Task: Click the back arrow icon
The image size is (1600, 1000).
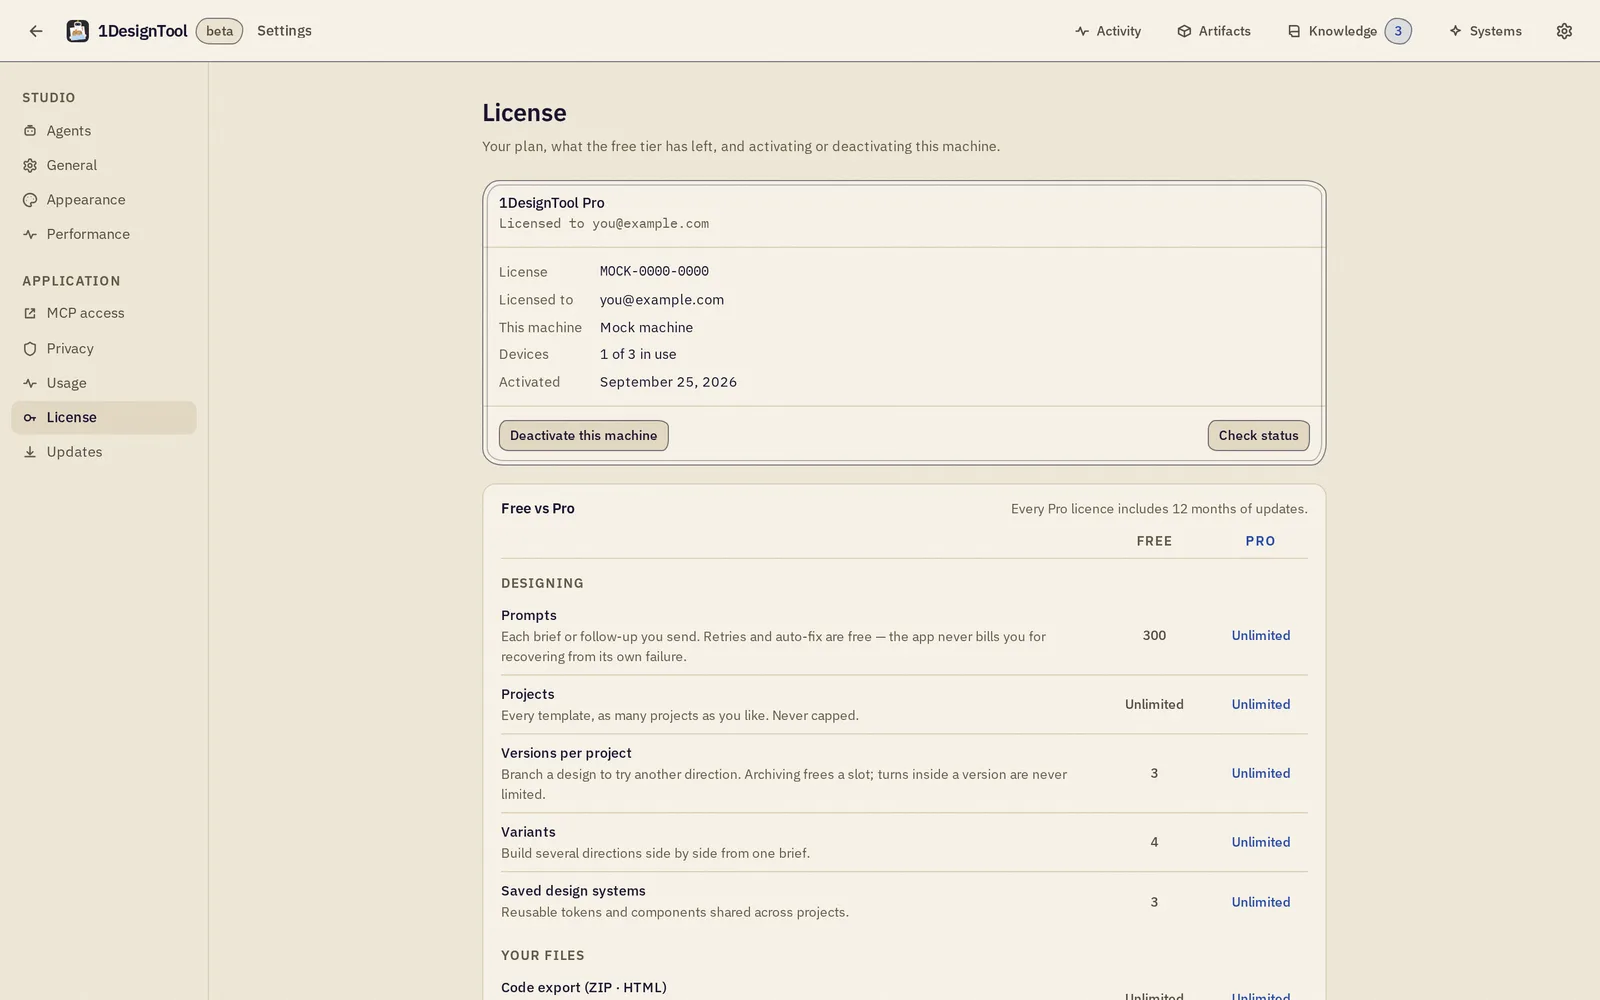Action: pos(36,31)
